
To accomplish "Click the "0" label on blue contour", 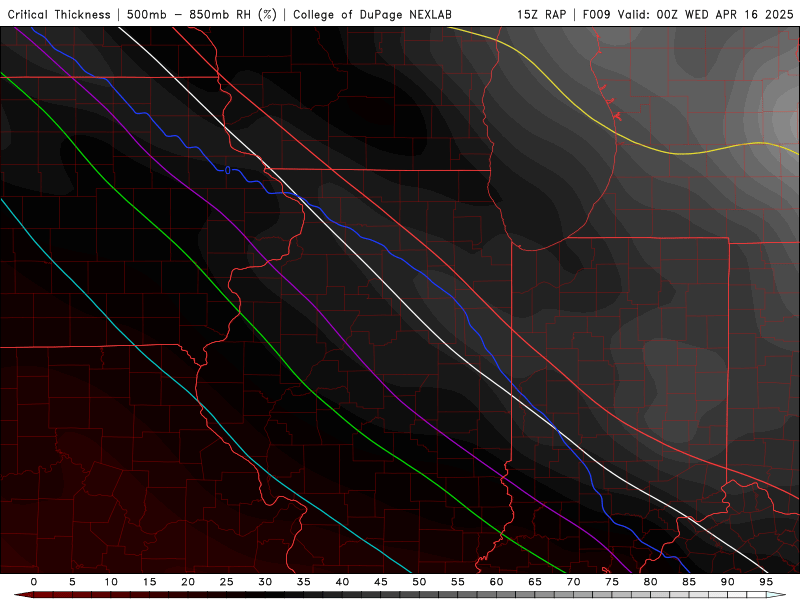I will click(228, 170).
